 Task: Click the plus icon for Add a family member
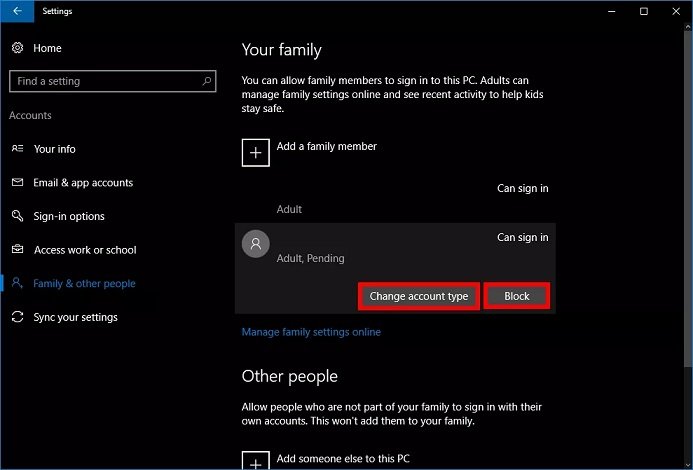(x=255, y=152)
